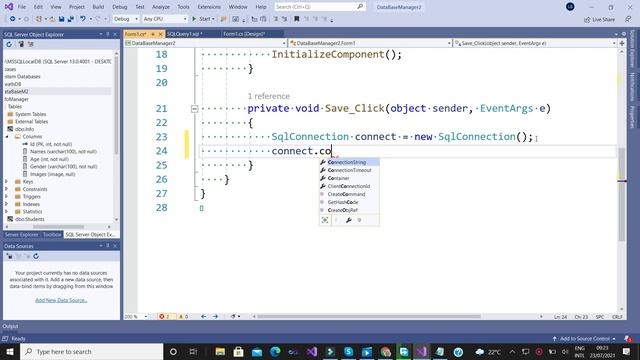Image resolution: width=640 pixels, height=360 pixels.
Task: Select dbo.Students table in tree
Action: pos(29,219)
